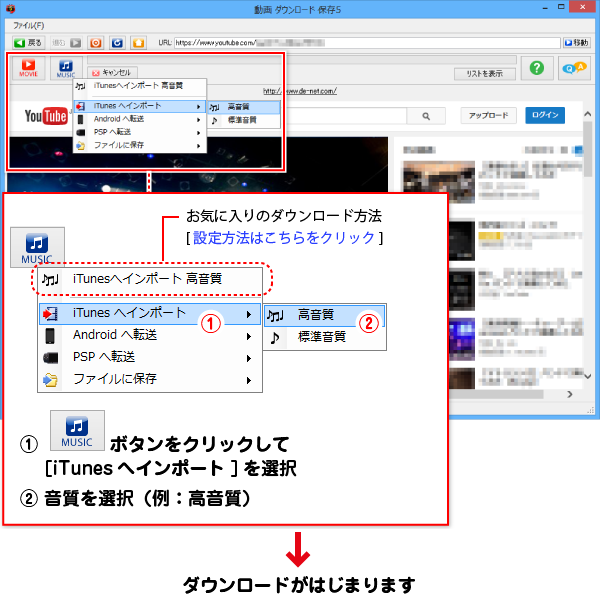600x597 pixels.
Task: Click the horizontal scrollbar right arrow
Action: point(570,394)
